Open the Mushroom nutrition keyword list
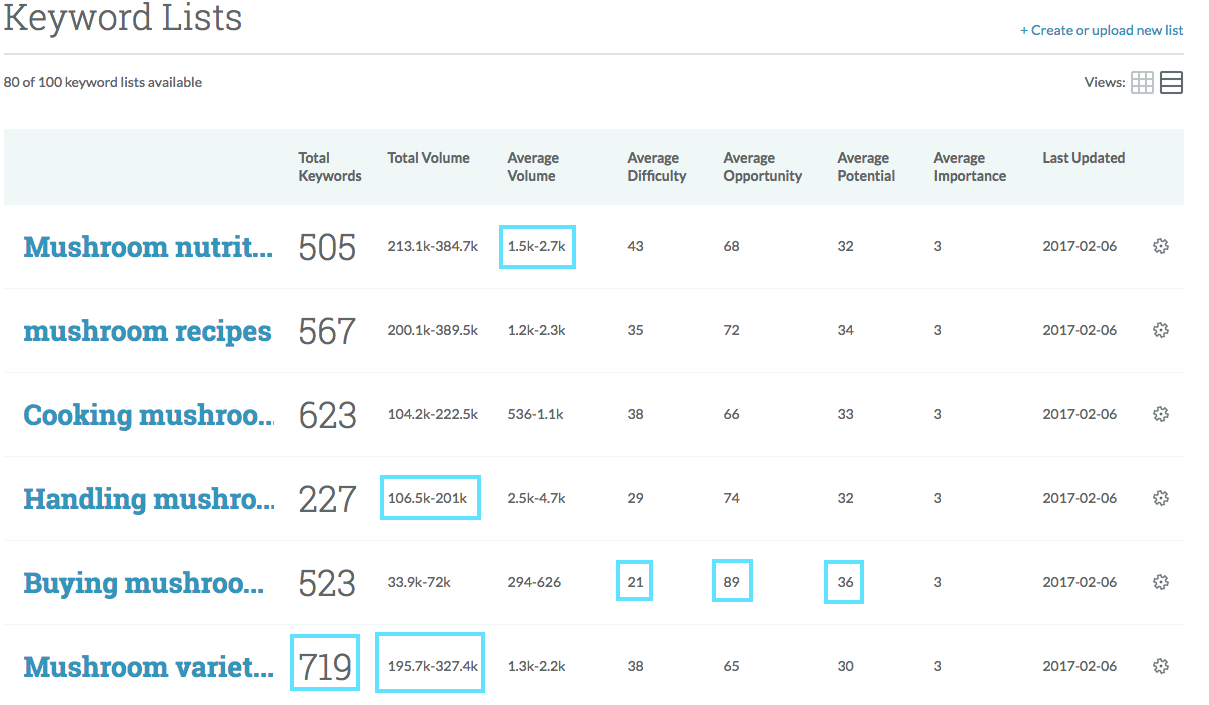The image size is (1209, 705). tap(147, 247)
